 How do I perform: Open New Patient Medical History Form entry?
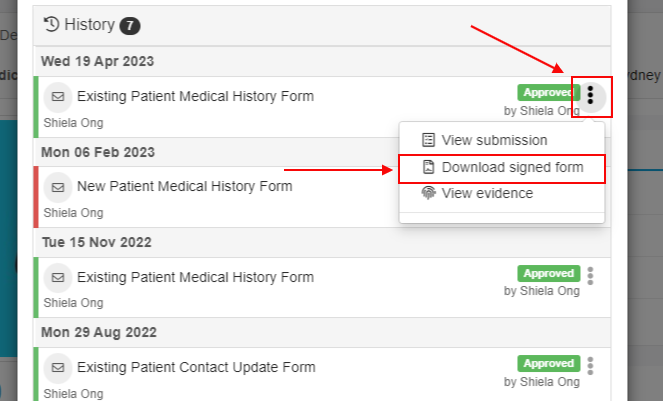(x=184, y=186)
